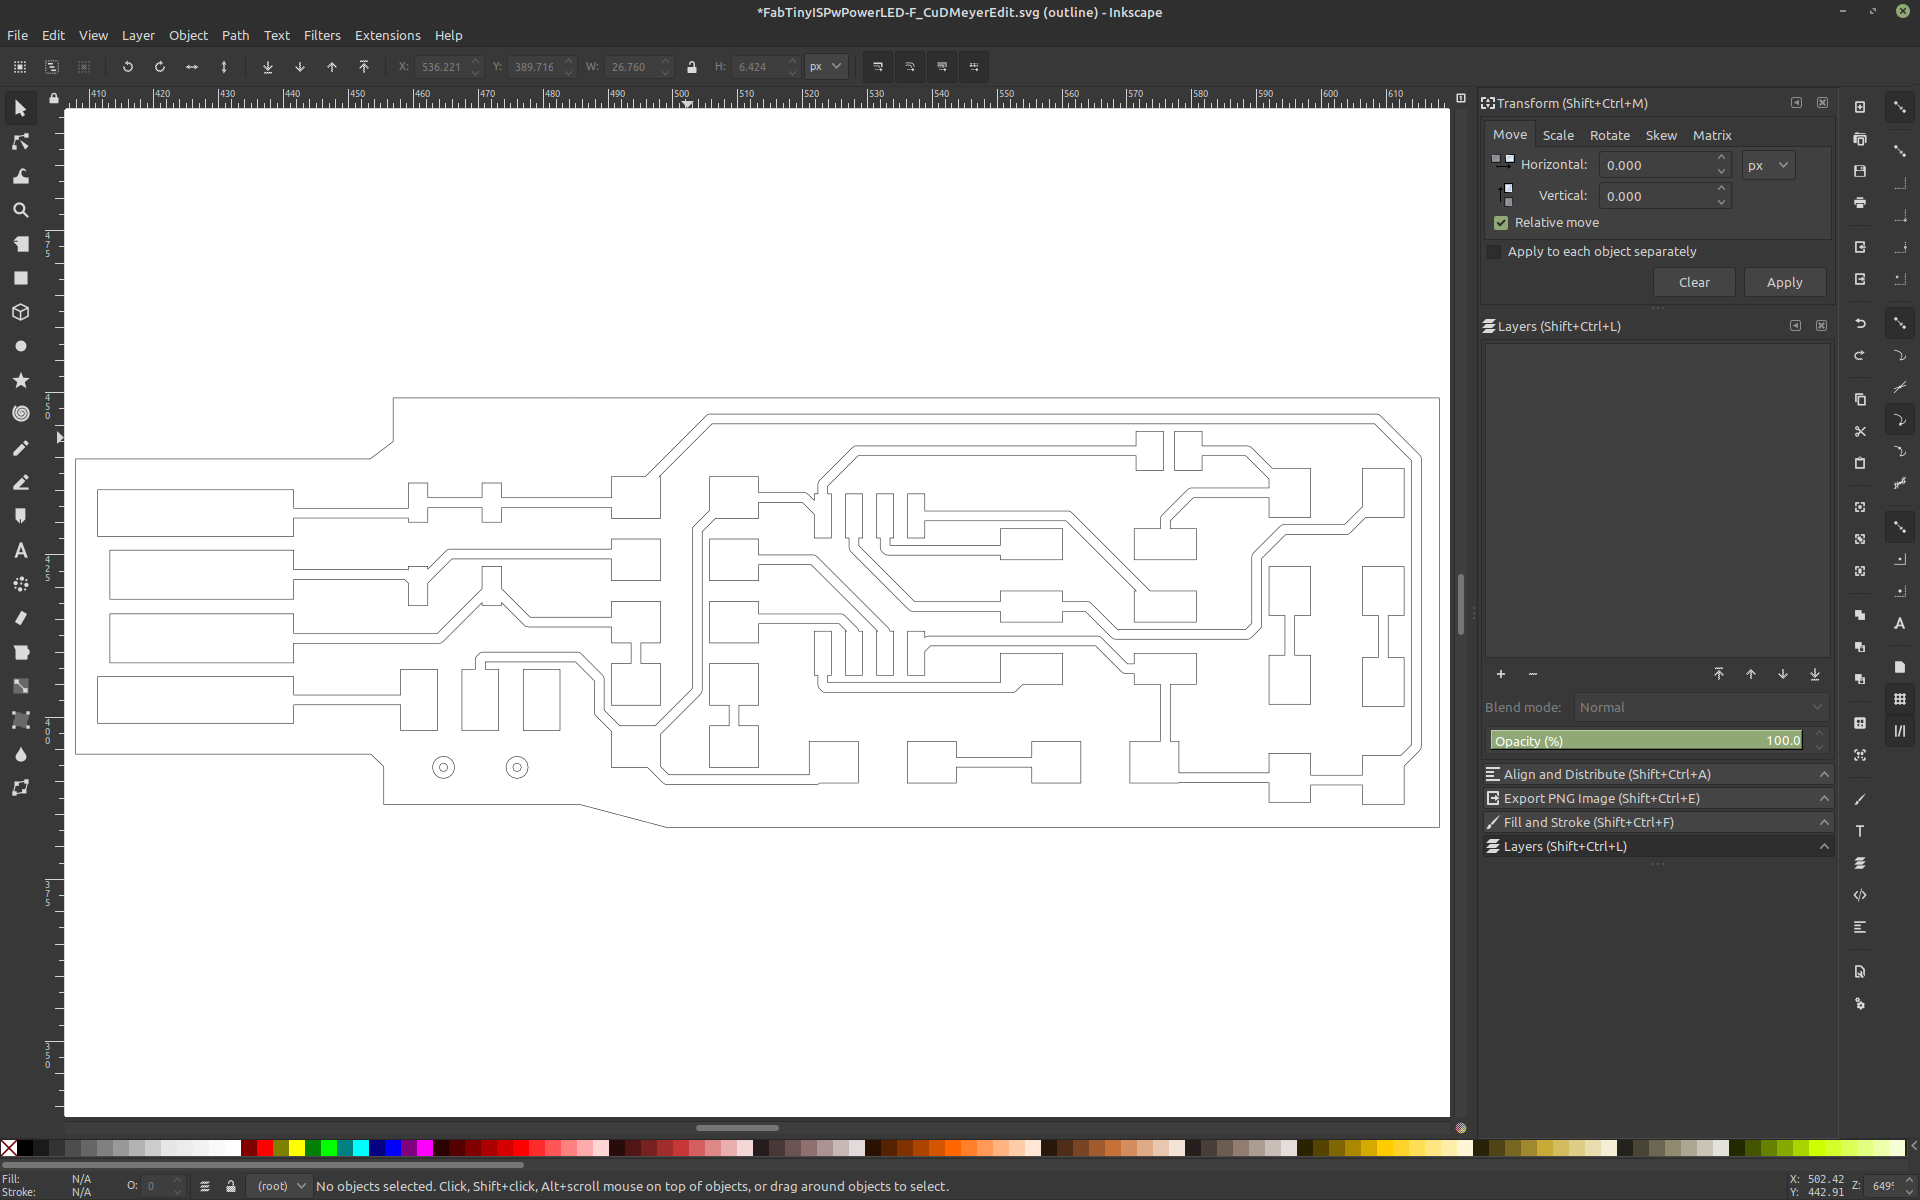Select the Tweak tool
1920x1200 pixels.
(20, 176)
